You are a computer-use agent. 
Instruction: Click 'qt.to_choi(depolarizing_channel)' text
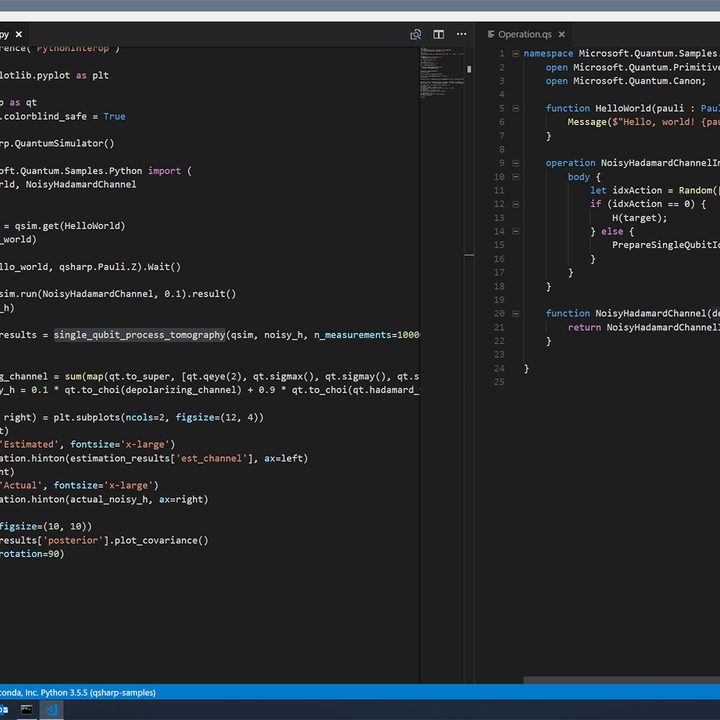pyautogui.click(x=153, y=390)
